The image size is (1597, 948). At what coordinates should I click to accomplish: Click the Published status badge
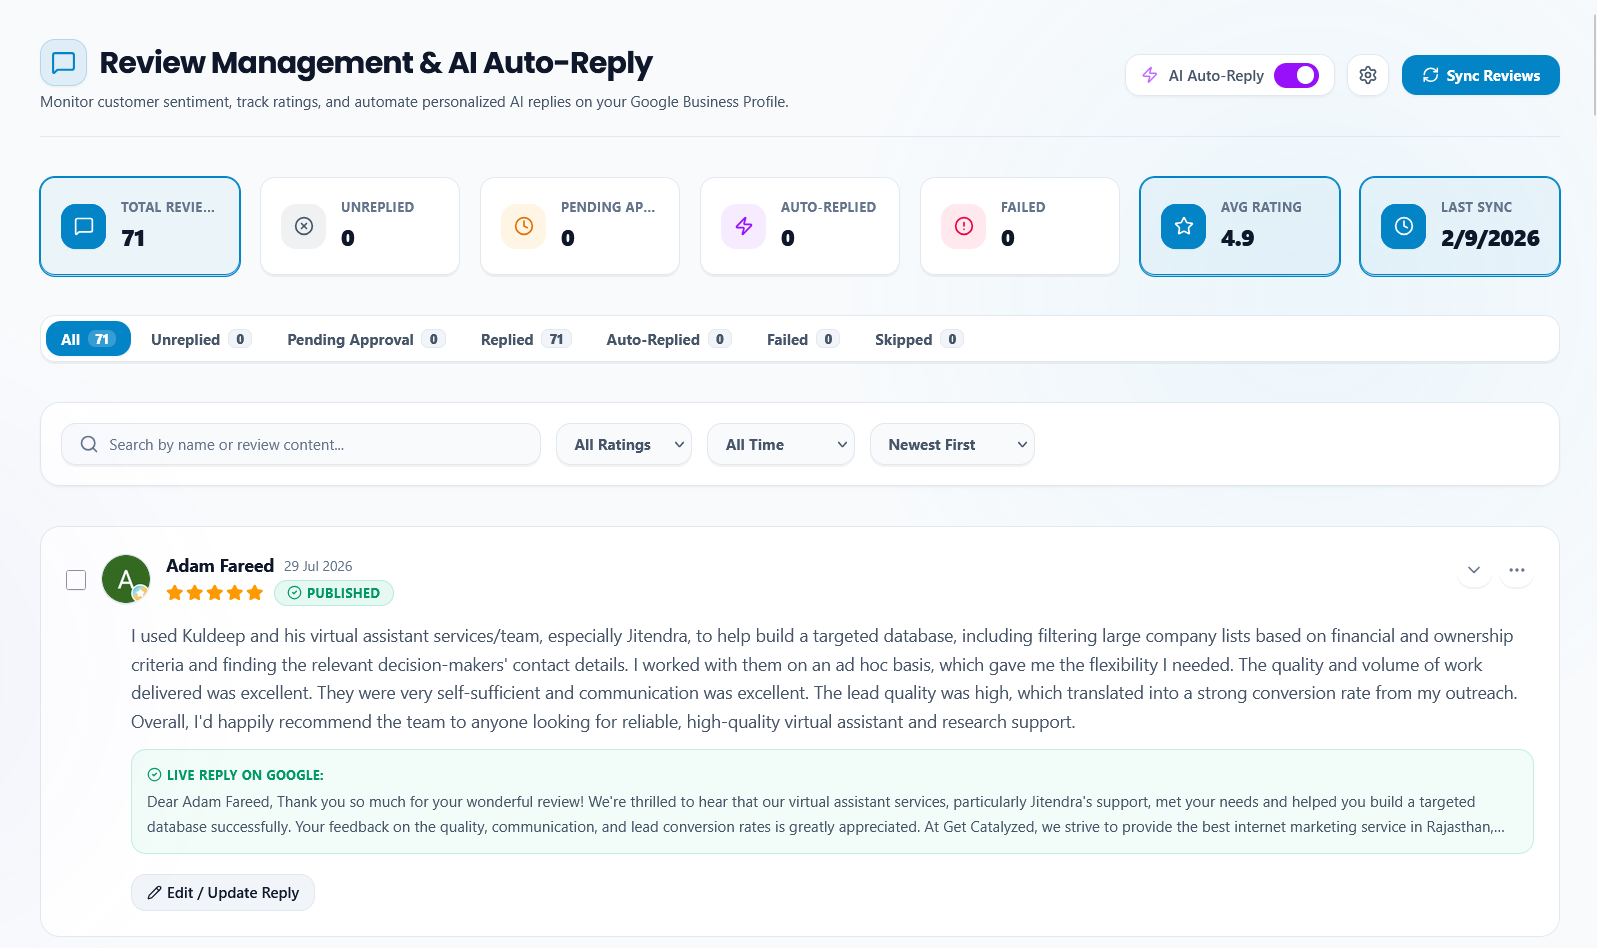click(x=334, y=593)
